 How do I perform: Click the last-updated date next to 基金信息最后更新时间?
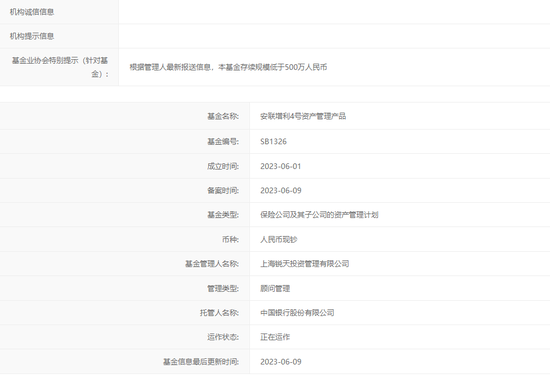coord(281,362)
